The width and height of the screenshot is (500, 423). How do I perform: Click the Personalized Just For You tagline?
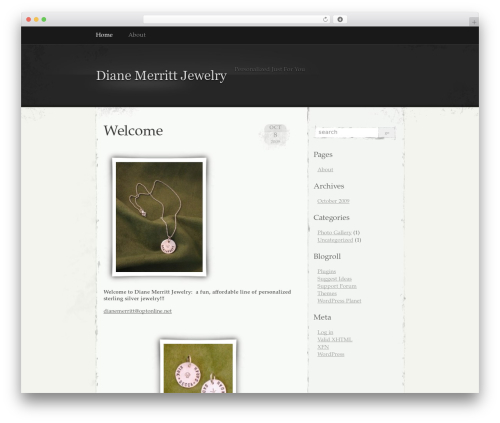coord(270,69)
